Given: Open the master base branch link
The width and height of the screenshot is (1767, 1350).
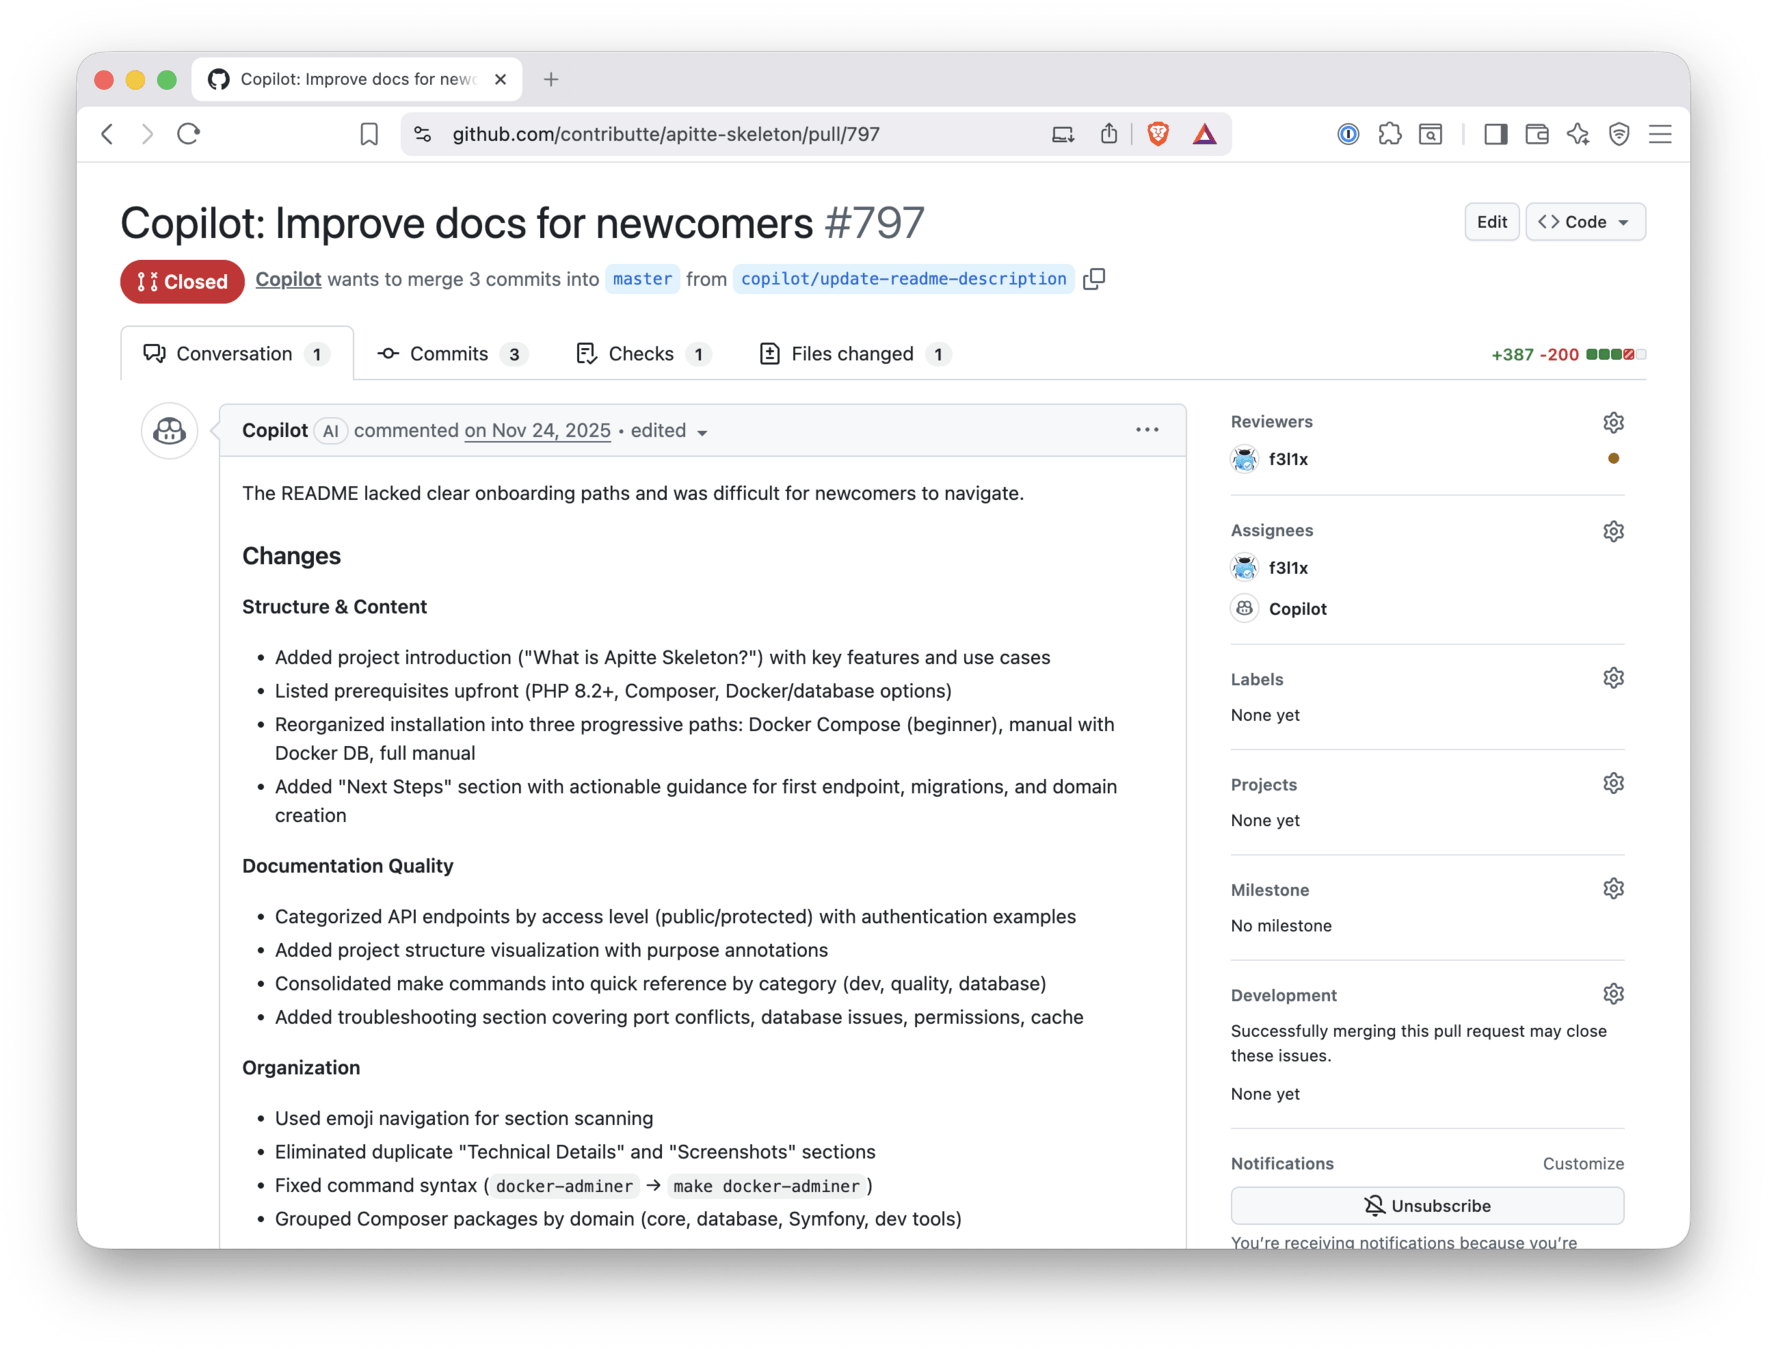Looking at the screenshot, I should pos(642,279).
